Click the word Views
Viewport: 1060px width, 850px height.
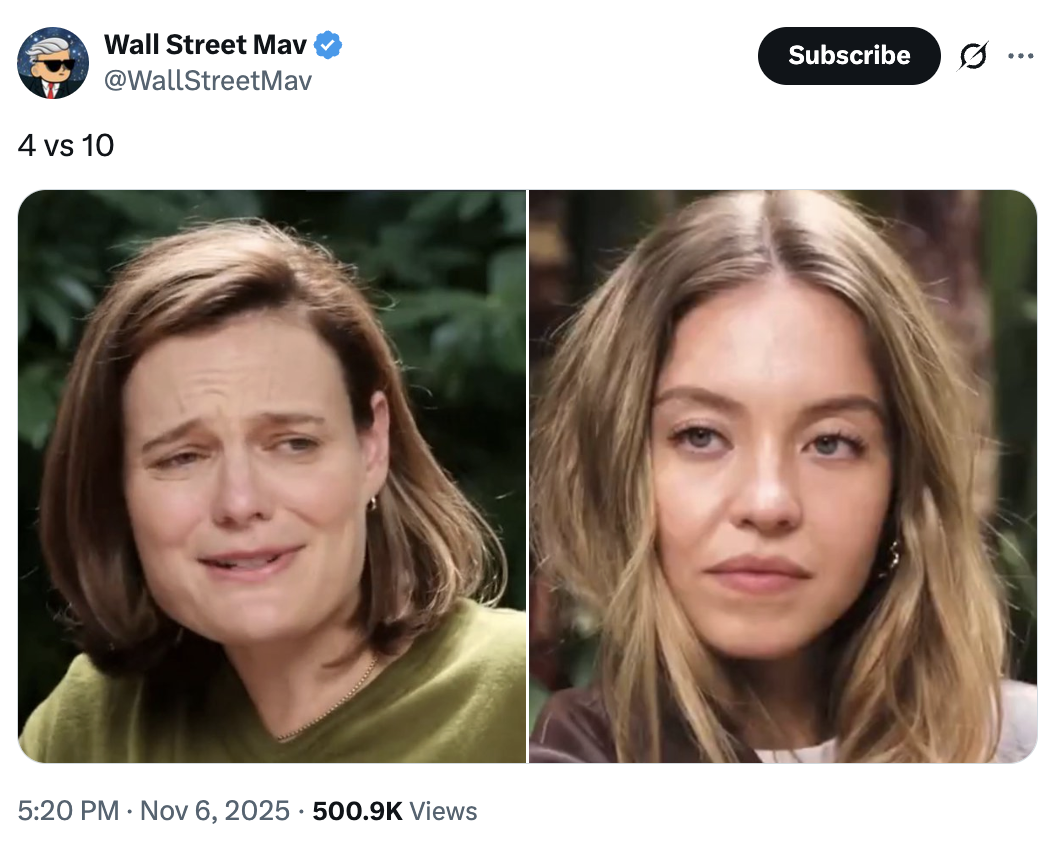tap(443, 810)
